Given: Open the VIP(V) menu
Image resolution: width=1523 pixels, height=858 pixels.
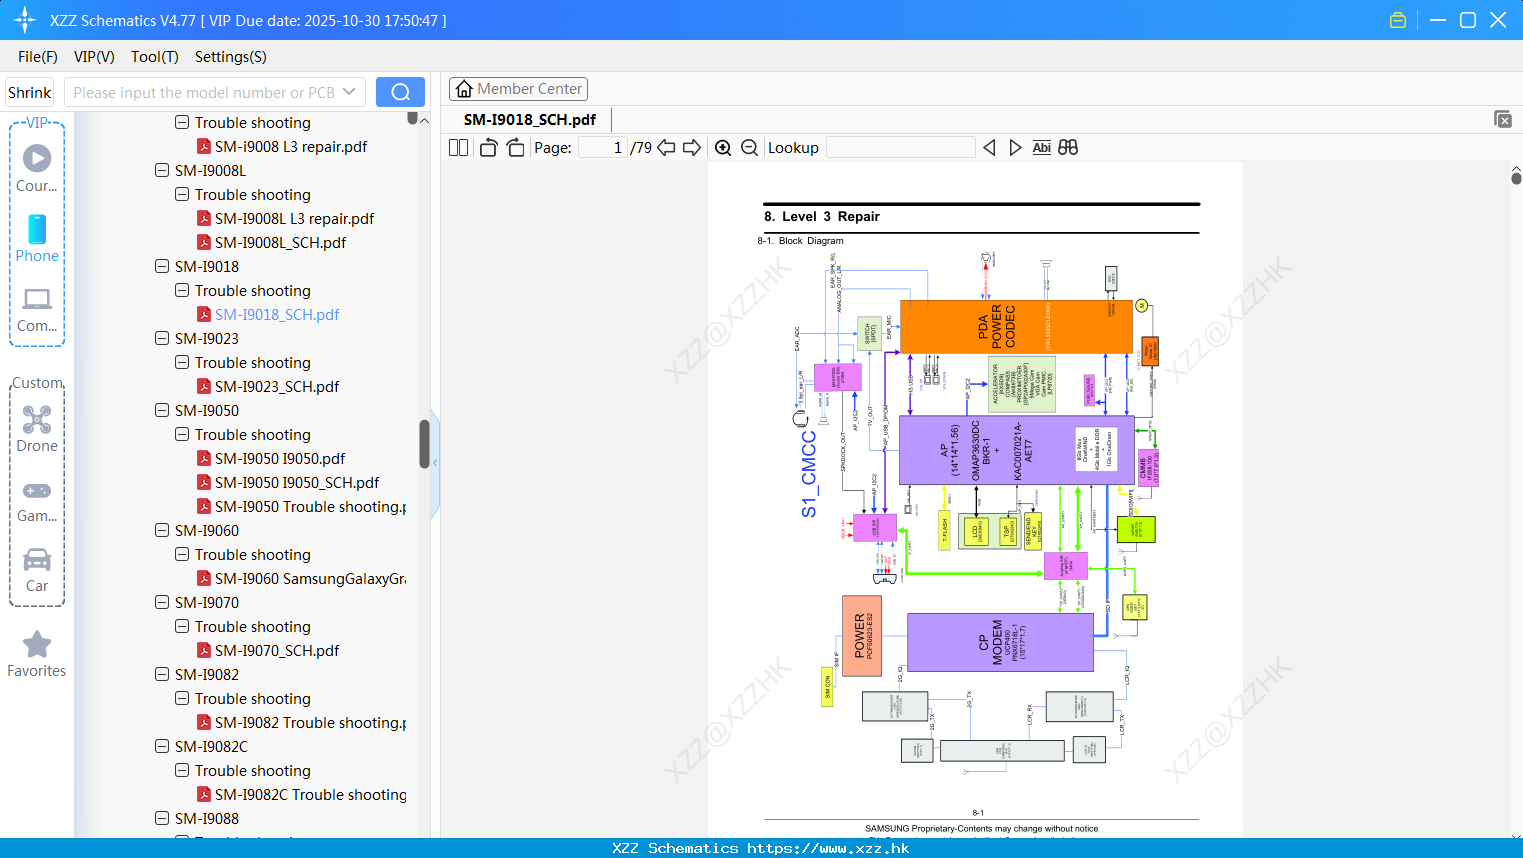Looking at the screenshot, I should (x=94, y=57).
